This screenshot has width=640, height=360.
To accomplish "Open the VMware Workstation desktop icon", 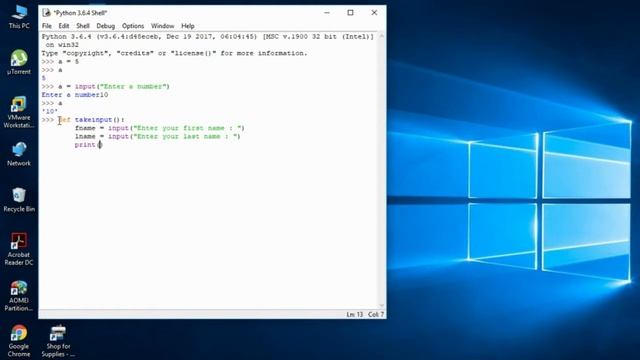I will pos(19,112).
